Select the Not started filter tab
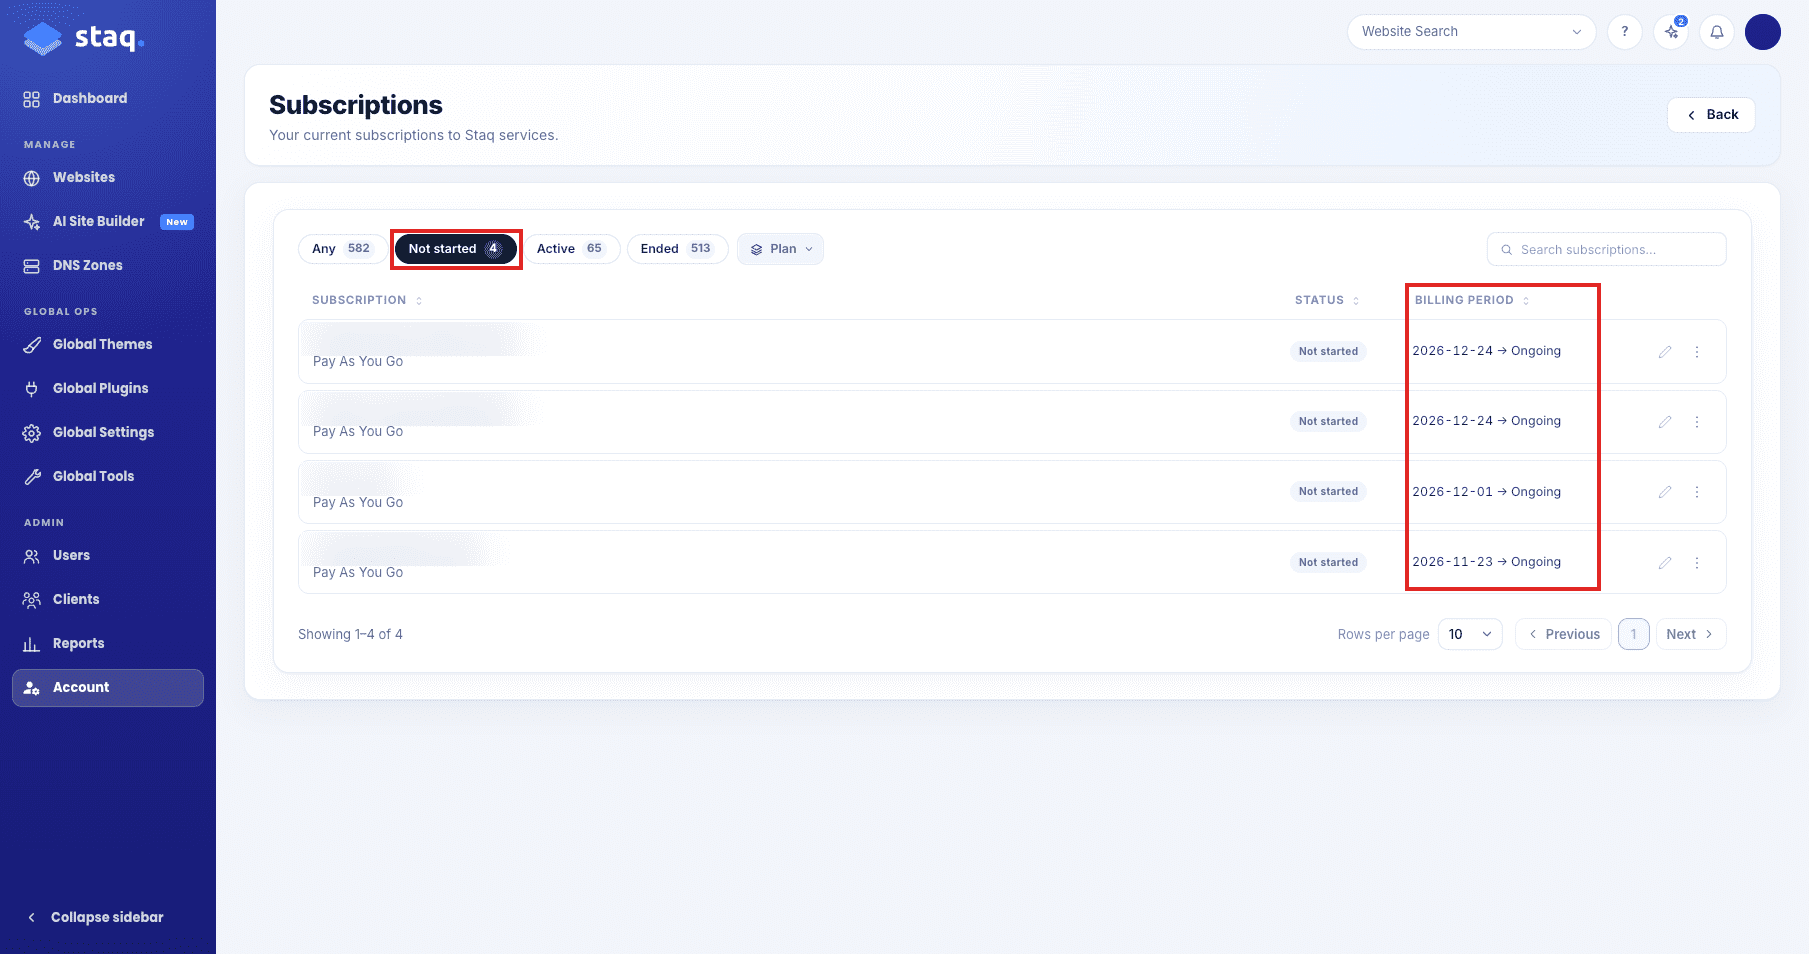Screen dimensions: 1809x954 click(456, 249)
